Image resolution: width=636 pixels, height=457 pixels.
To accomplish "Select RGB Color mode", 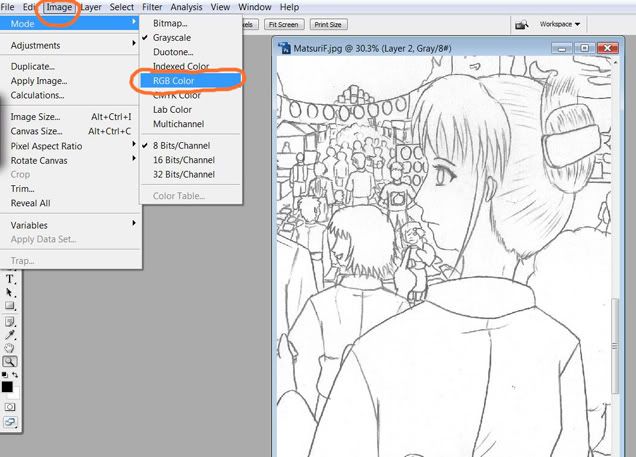I will (x=191, y=81).
